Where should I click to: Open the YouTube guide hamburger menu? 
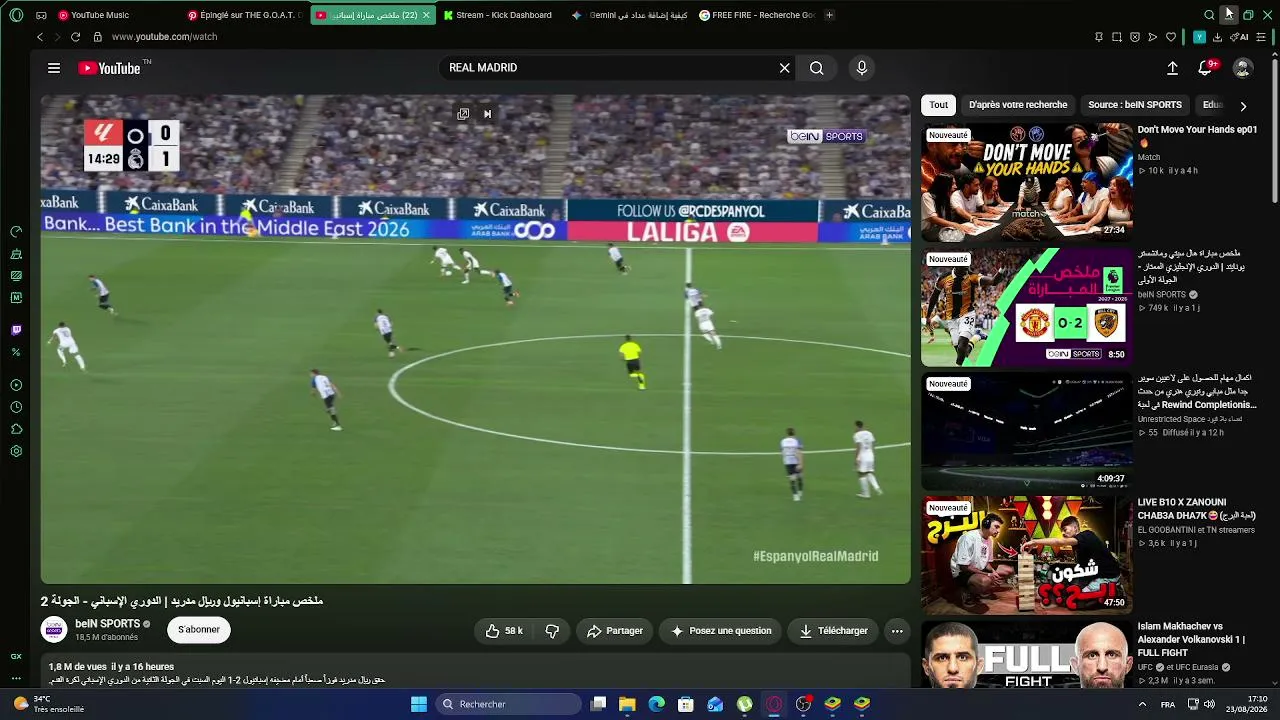coord(54,68)
